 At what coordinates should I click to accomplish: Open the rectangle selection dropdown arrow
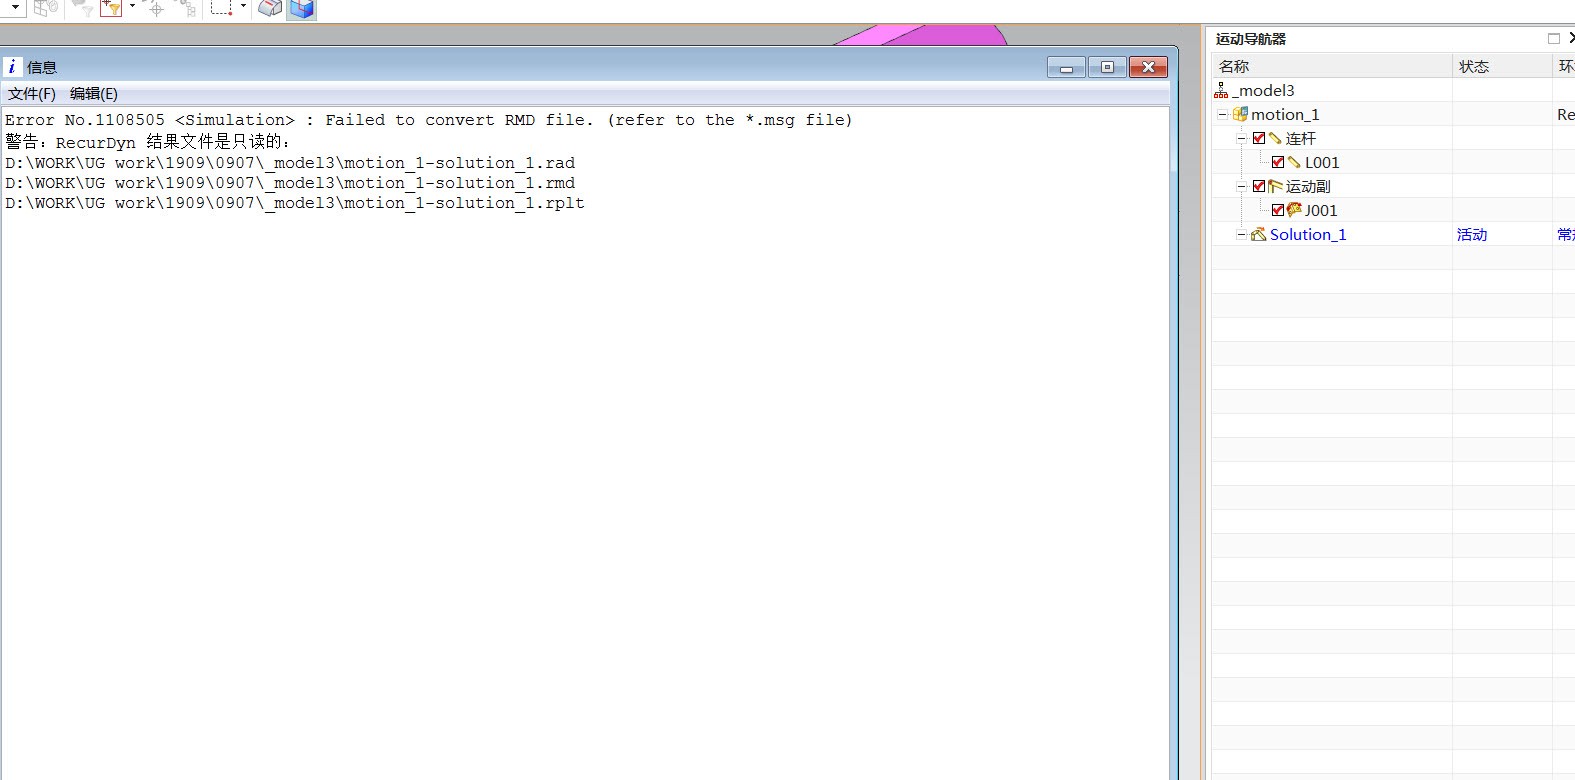point(243,7)
